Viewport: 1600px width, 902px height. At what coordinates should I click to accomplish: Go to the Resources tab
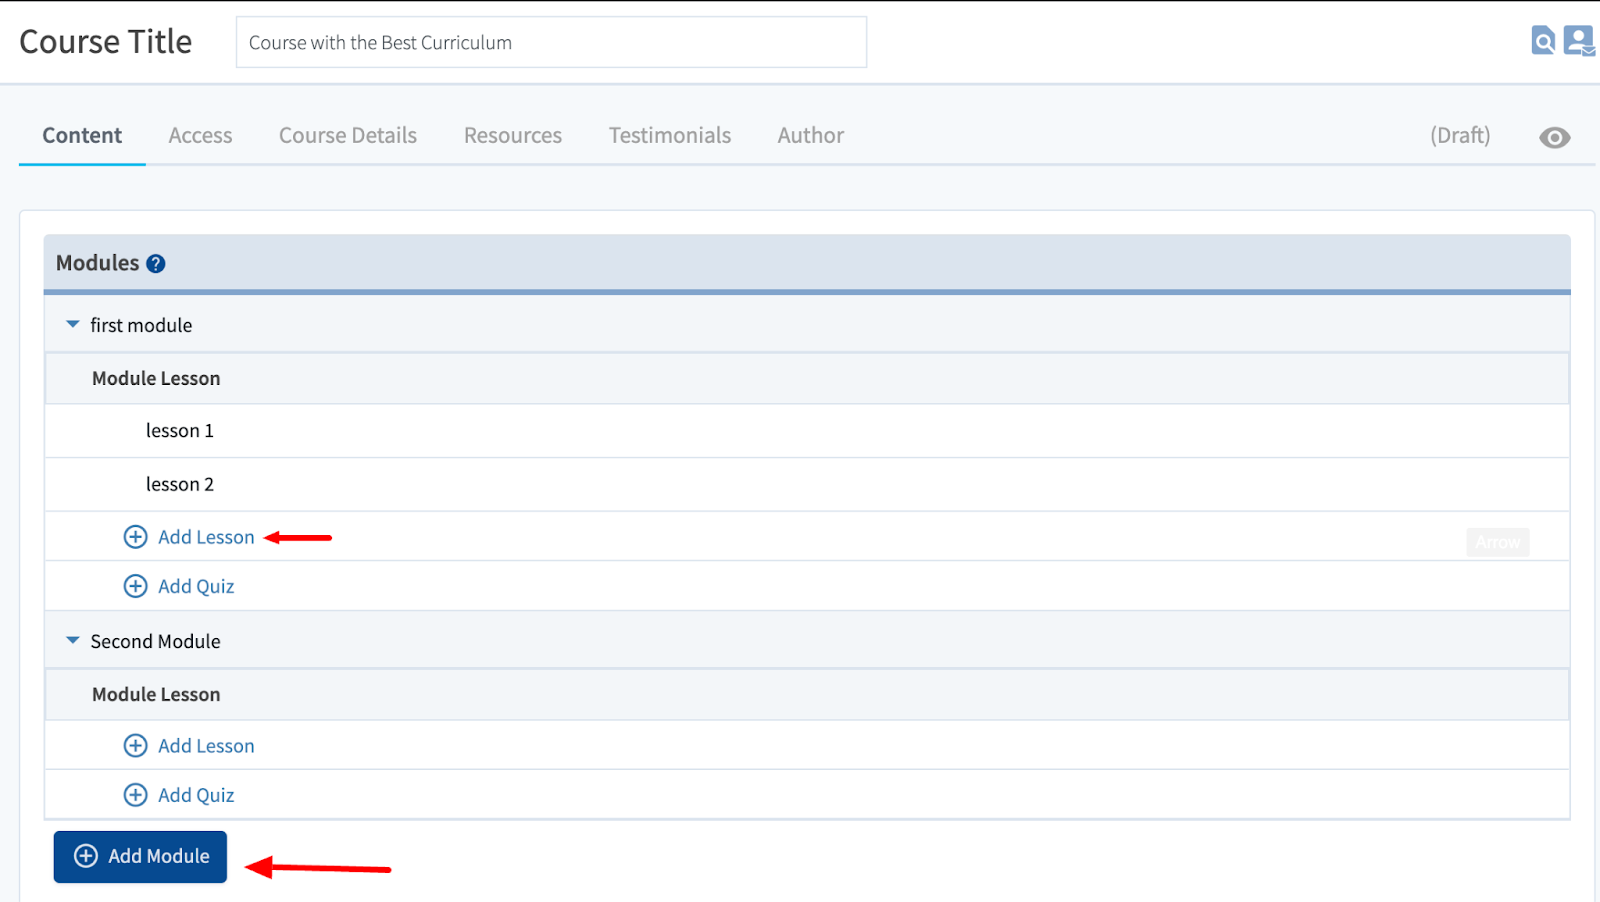pyautogui.click(x=513, y=136)
